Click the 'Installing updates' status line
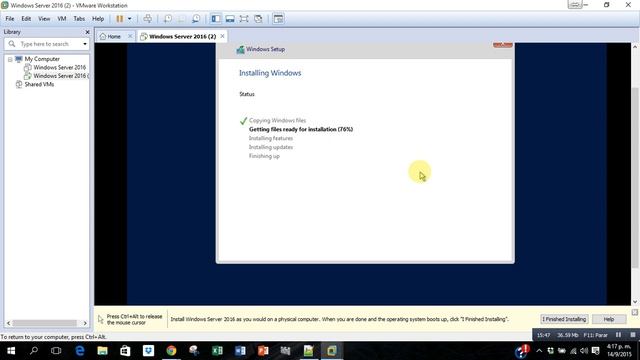Viewport: 640px width, 360px height. click(271, 147)
